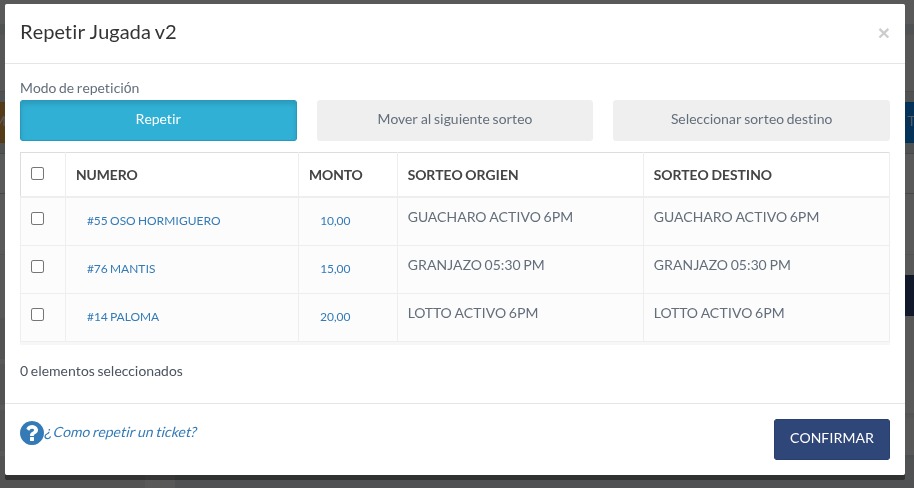This screenshot has height=488, width=914.
Task: Close the Repetir Jugada v2 dialog
Action: 883,33
